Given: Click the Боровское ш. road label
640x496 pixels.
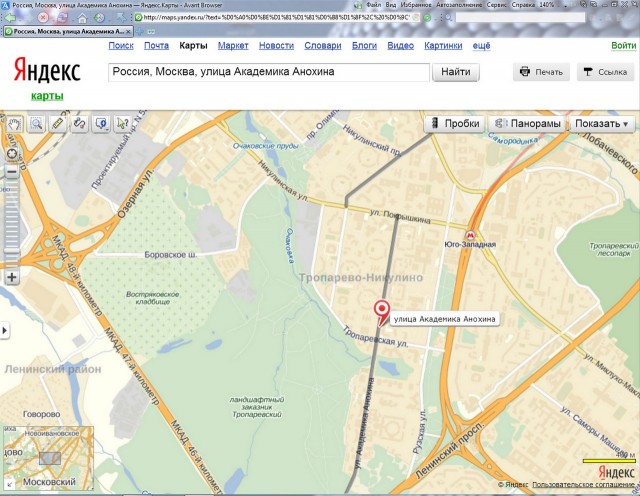Looking at the screenshot, I should 171,255.
